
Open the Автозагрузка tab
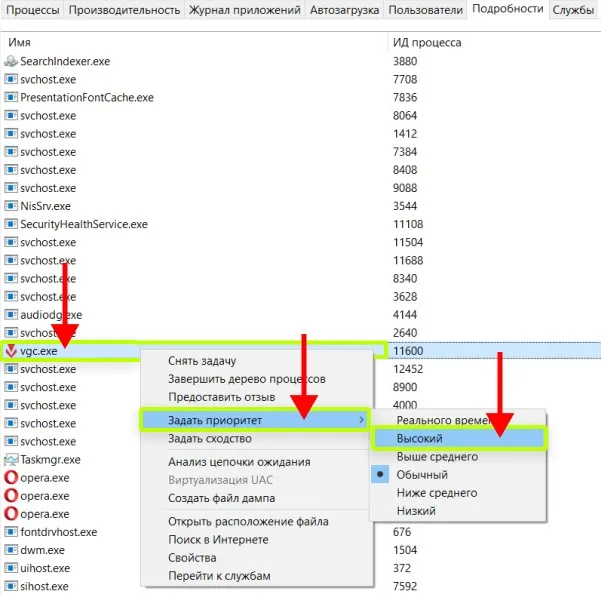pyautogui.click(x=344, y=10)
